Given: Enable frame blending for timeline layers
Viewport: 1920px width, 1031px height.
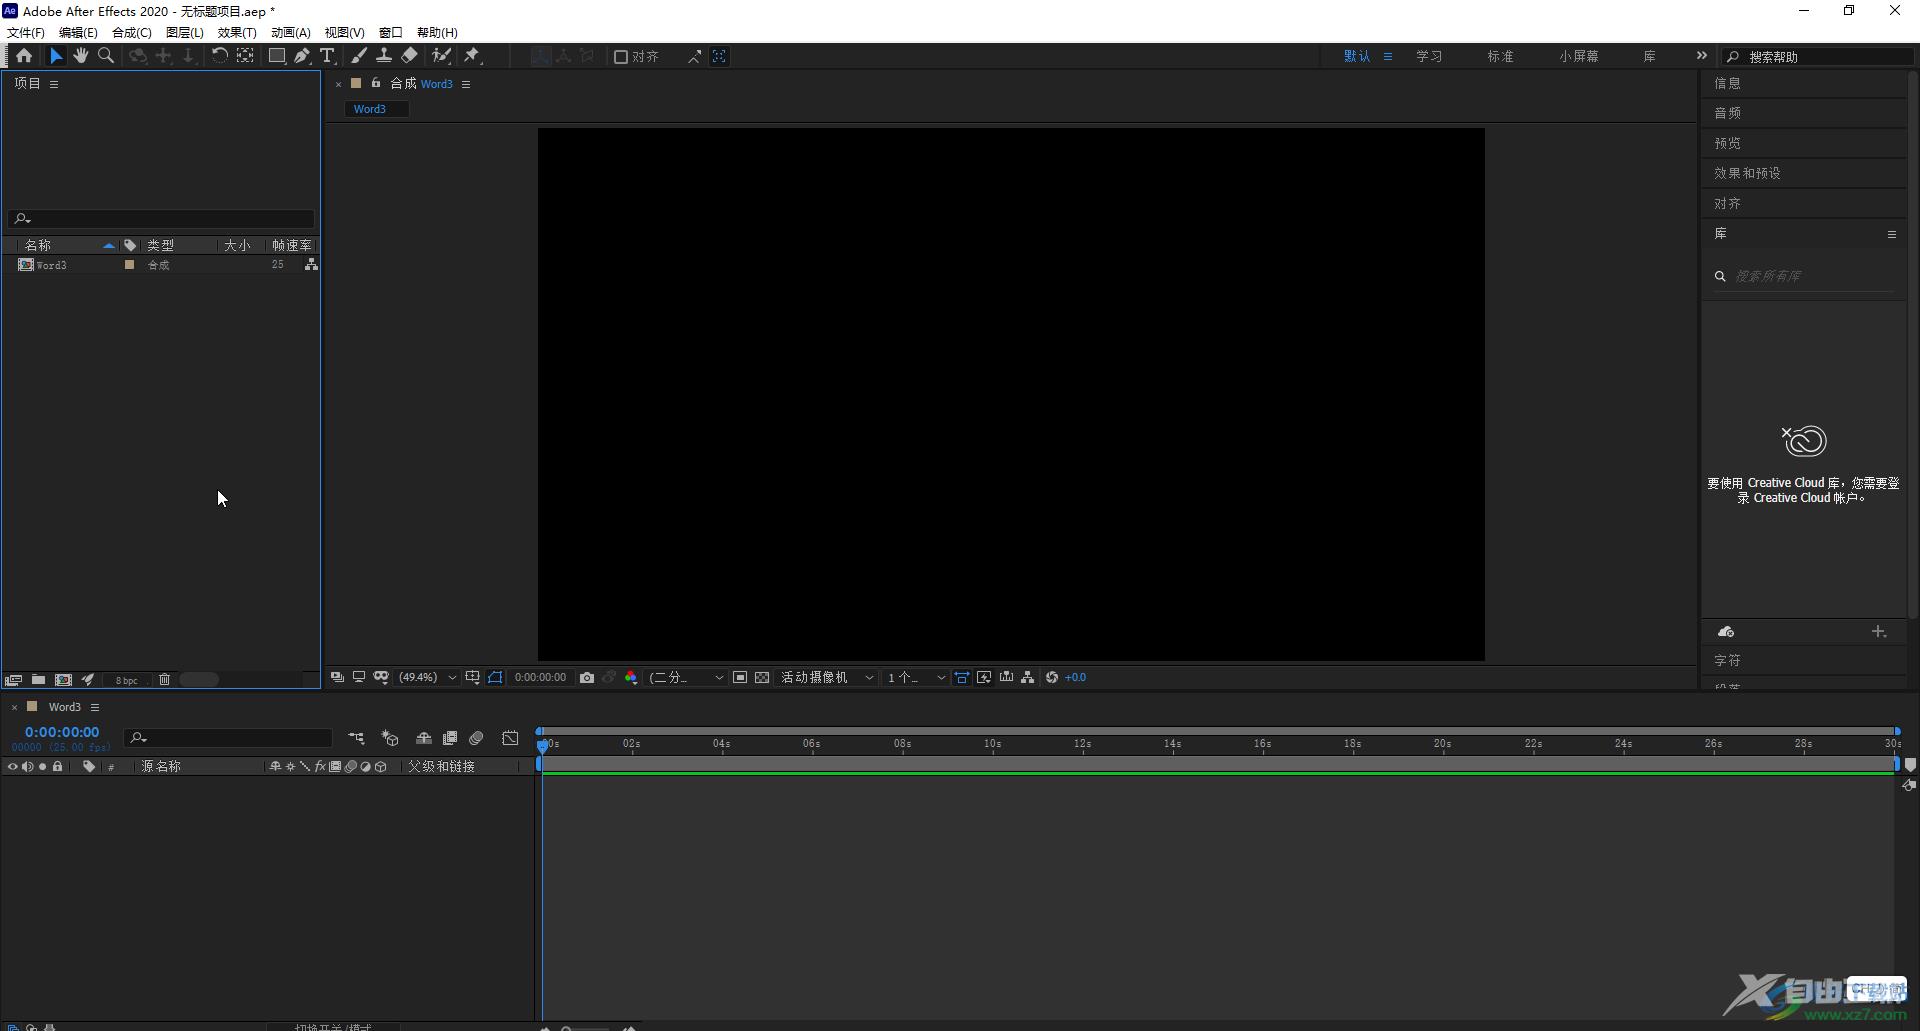Looking at the screenshot, I should coord(450,738).
